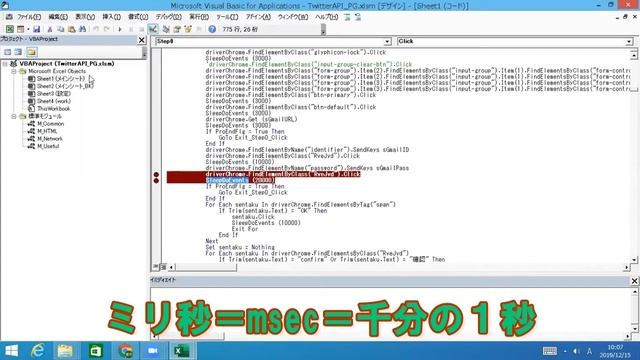Open the Properties Window toolbar icon
Viewport: 640px width, 360px height.
pyautogui.click(x=177, y=29)
